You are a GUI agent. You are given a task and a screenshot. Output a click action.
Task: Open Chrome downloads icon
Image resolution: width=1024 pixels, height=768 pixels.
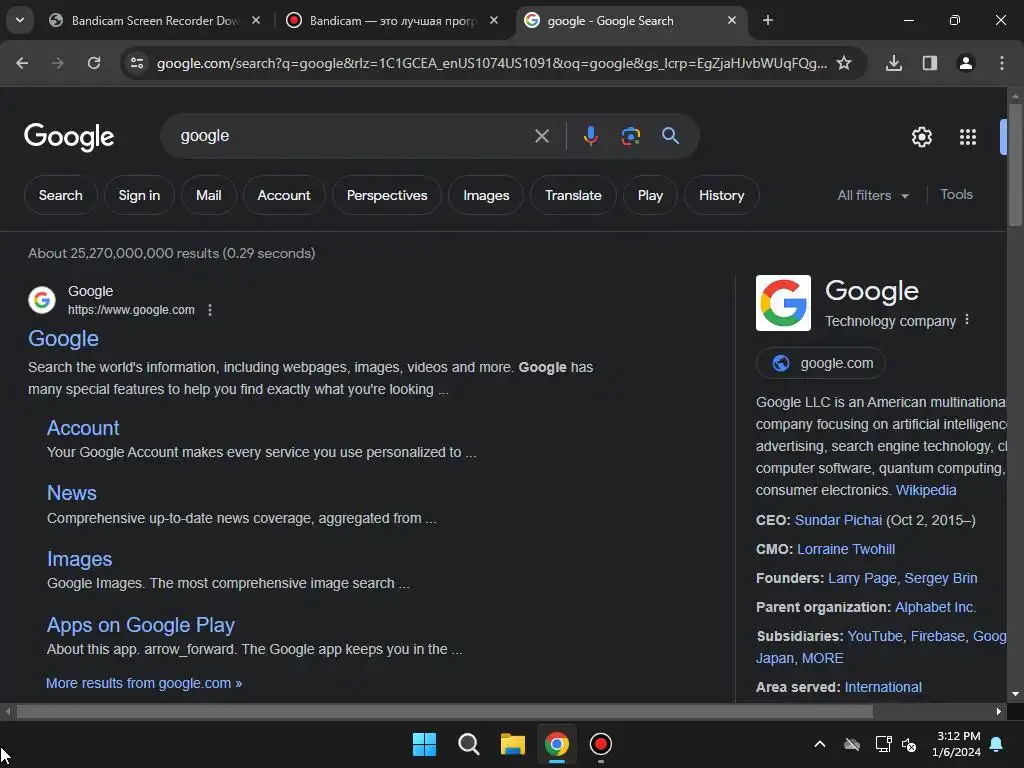tap(894, 63)
